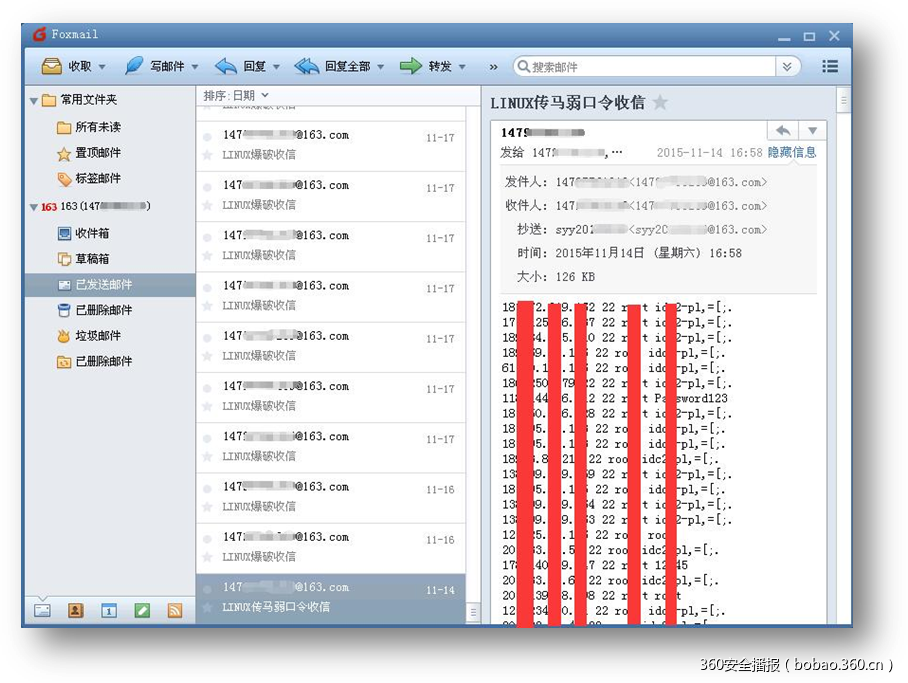The height and width of the screenshot is (683, 908).
Task: Collapse the 常用文件夹 folder group
Action: click(34, 100)
